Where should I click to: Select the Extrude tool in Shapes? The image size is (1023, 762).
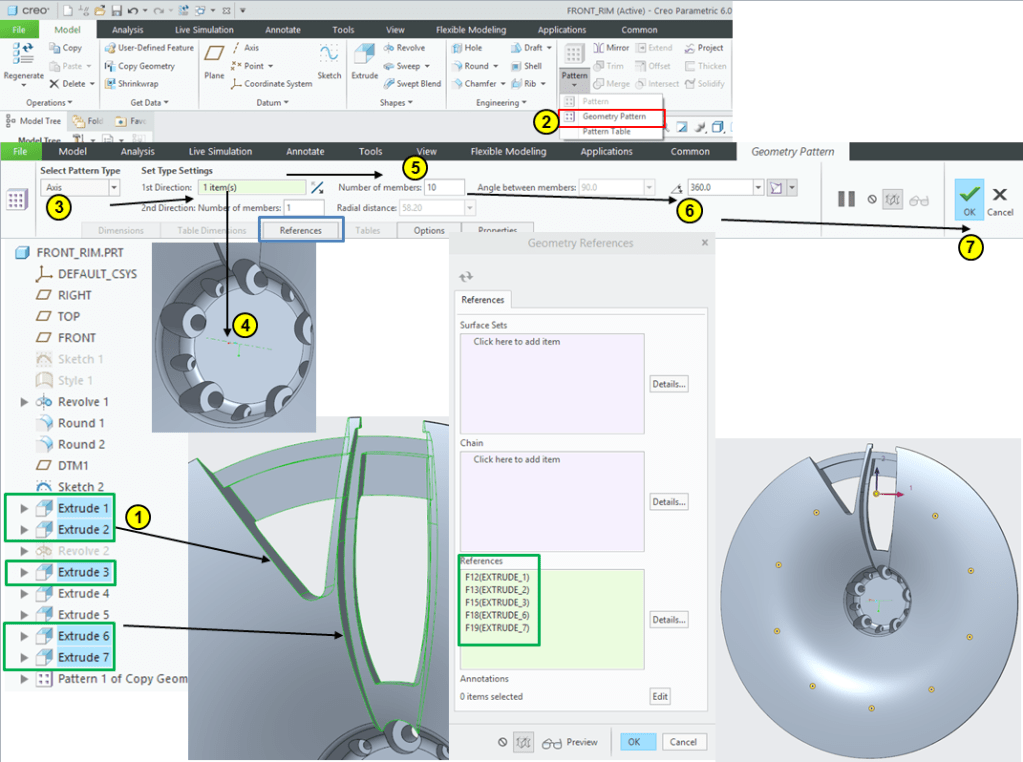(365, 58)
